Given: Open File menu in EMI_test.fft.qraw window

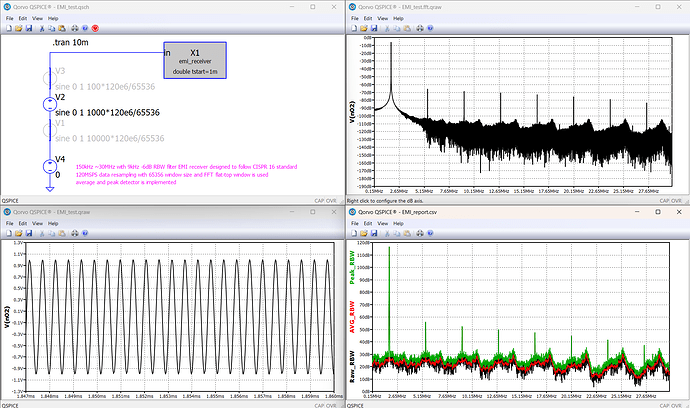Looking at the screenshot, I should coord(355,18).
